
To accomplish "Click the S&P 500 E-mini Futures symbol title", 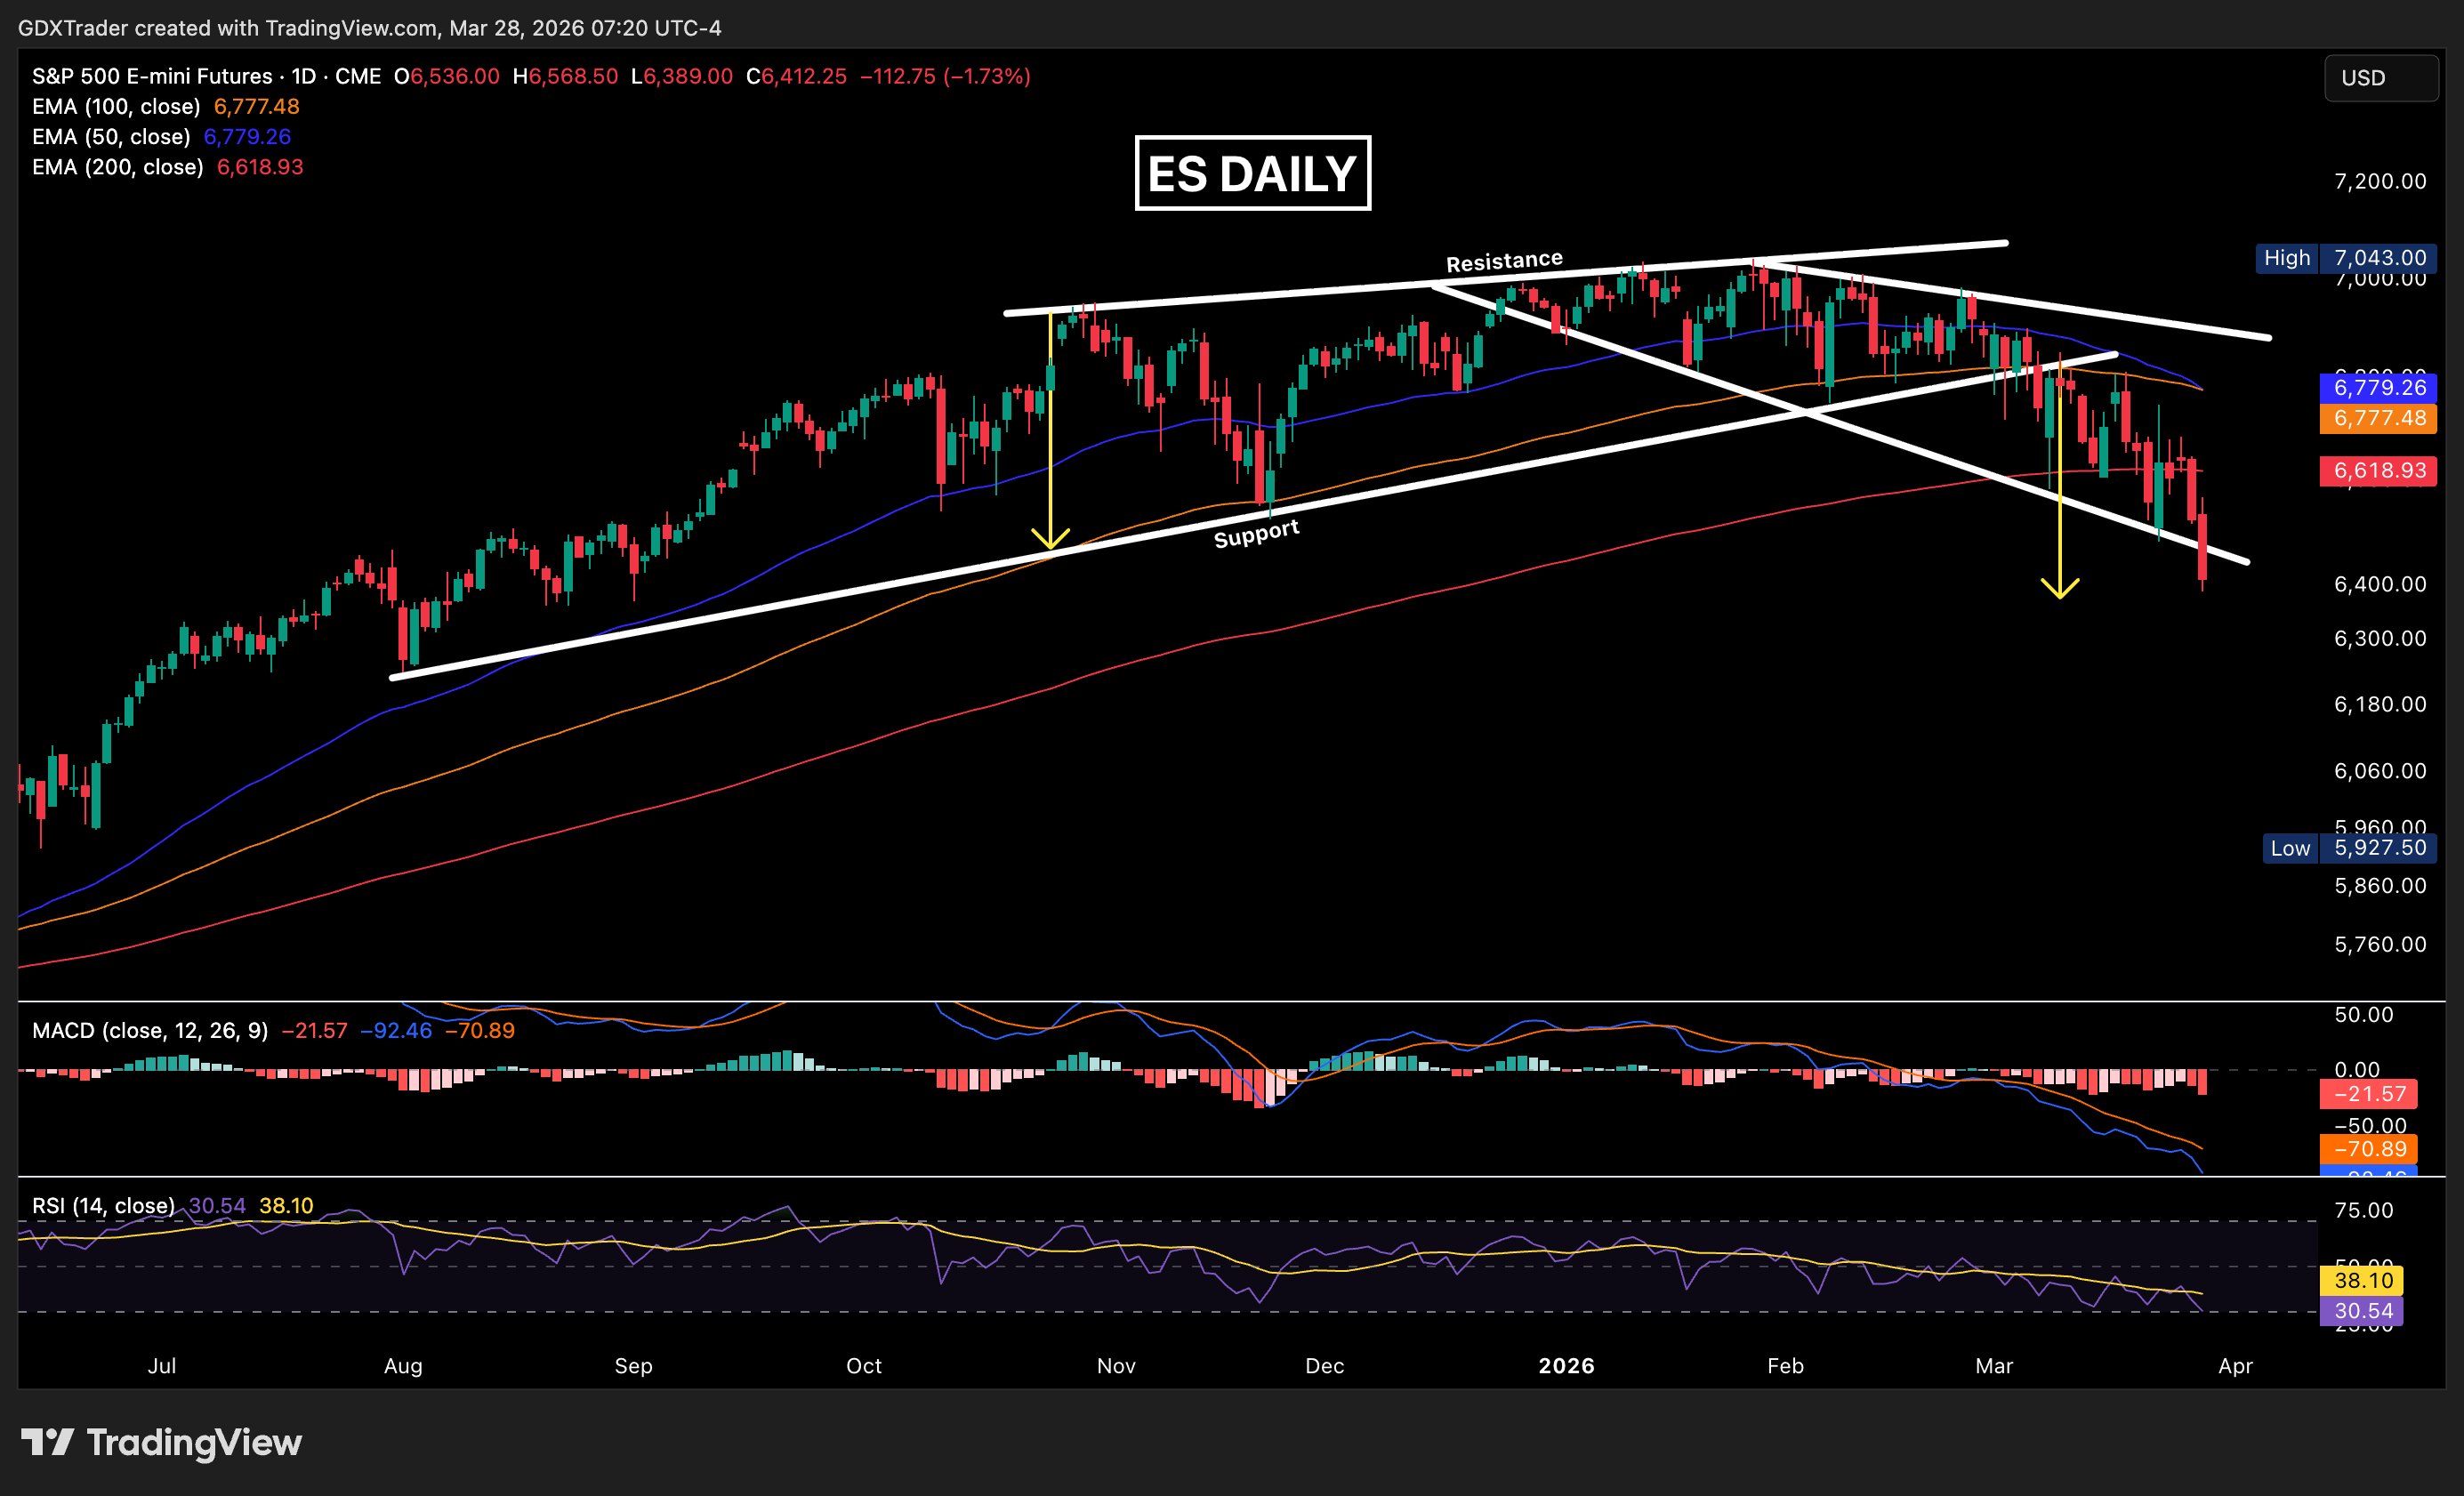I will point(152,77).
